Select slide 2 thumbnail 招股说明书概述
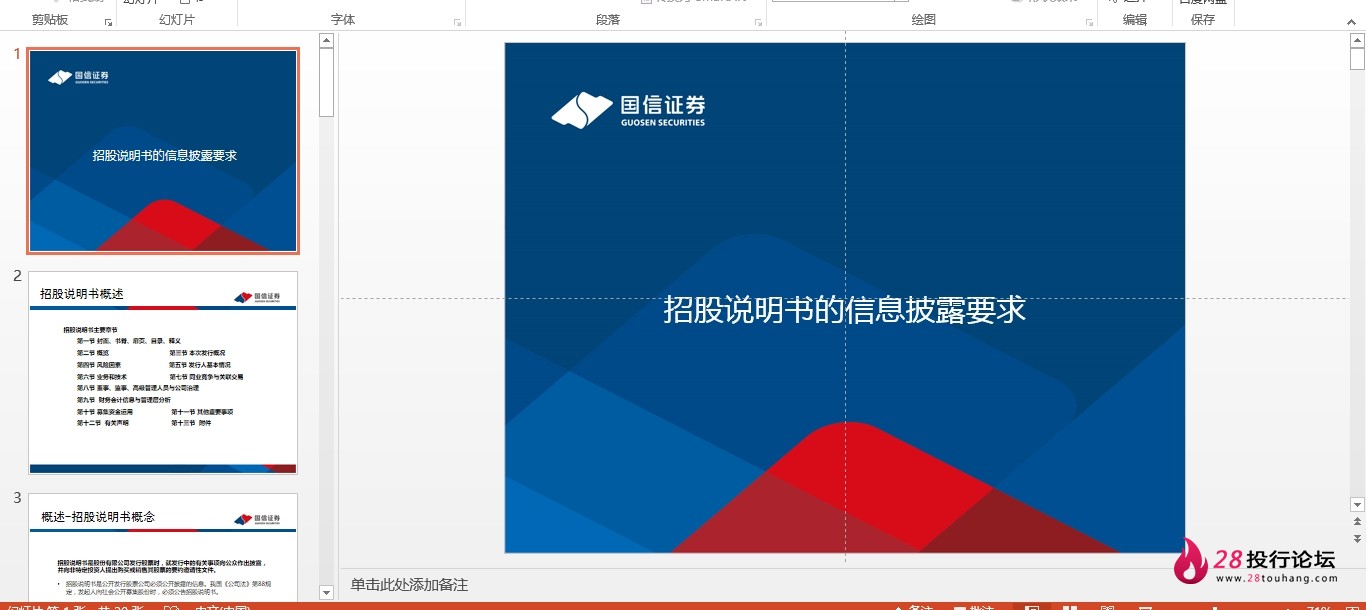Viewport: 1366px width, 610px height. click(163, 372)
